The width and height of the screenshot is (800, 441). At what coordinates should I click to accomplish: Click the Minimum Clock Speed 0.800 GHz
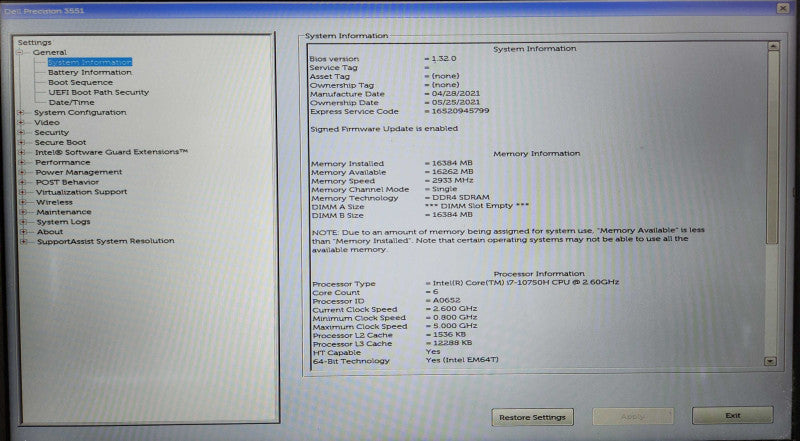(455, 317)
